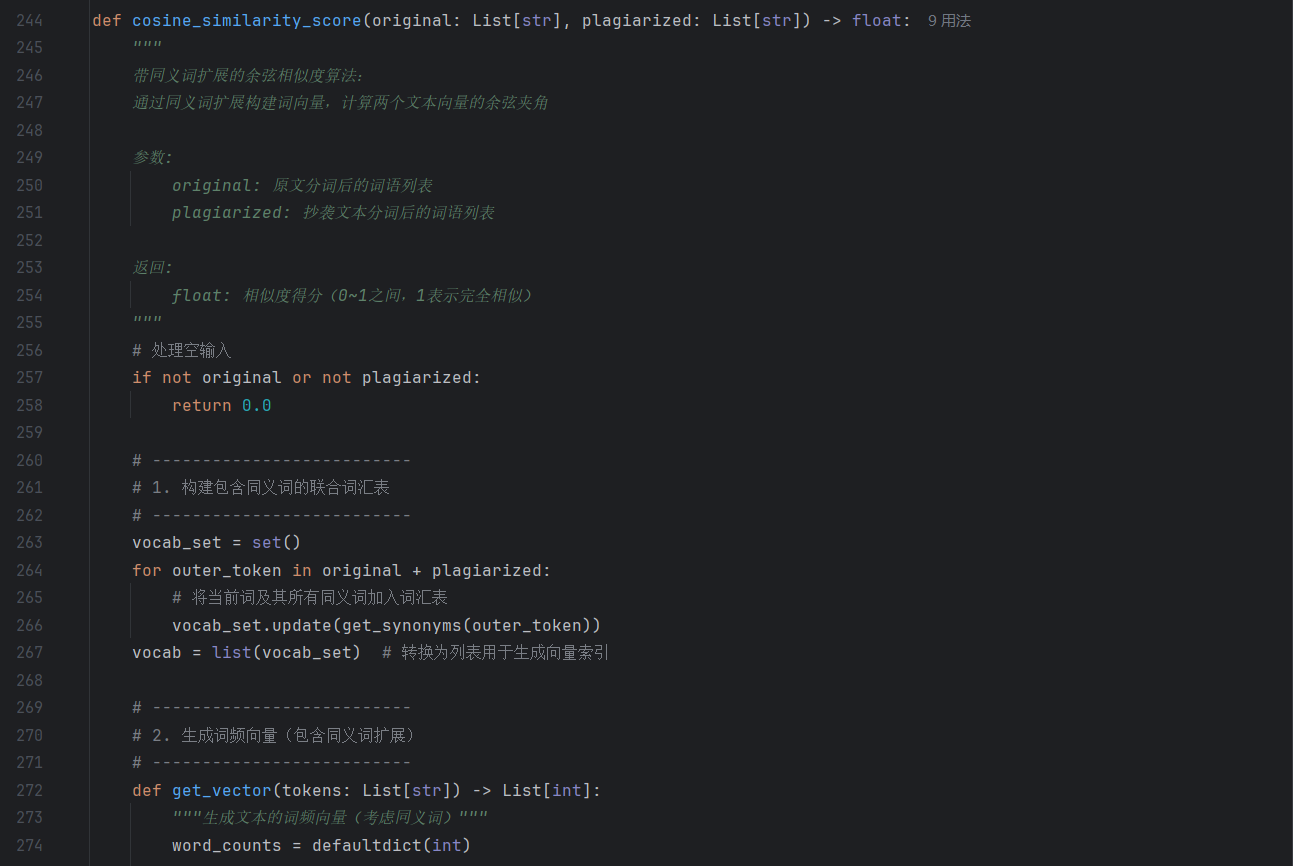Click "plagiarized: List[str]" parameter on line 244
The height and width of the screenshot is (866, 1293).
pyautogui.click(x=692, y=20)
